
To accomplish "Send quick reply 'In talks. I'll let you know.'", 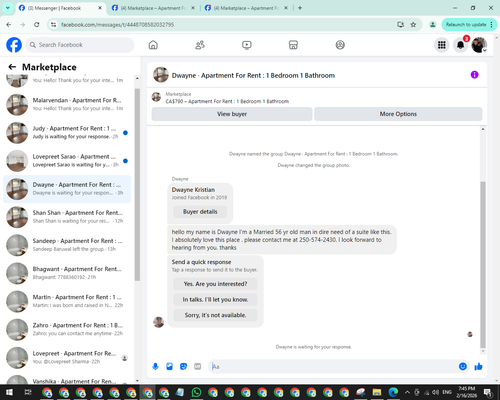I will [215, 300].
